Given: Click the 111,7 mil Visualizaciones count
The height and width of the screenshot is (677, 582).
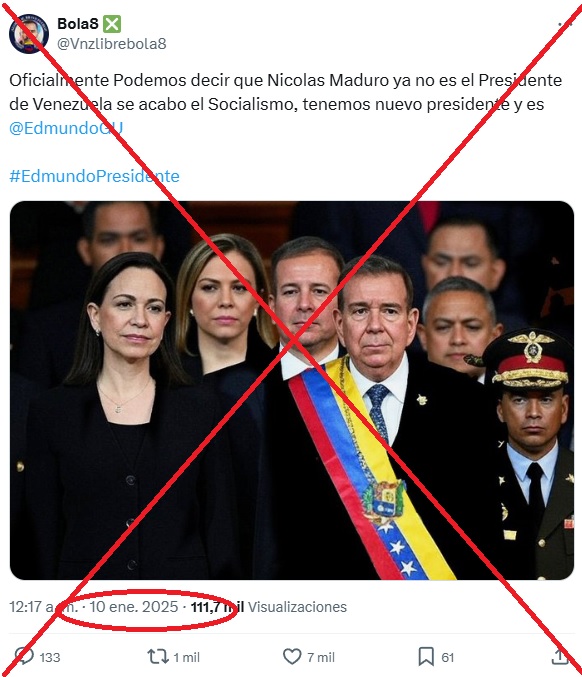Looking at the screenshot, I should click(269, 607).
